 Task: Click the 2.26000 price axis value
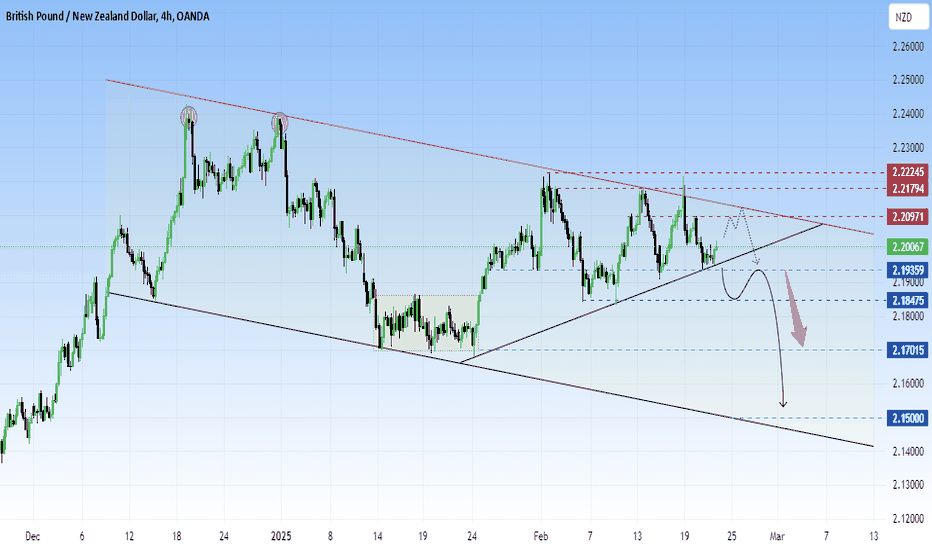tap(908, 46)
